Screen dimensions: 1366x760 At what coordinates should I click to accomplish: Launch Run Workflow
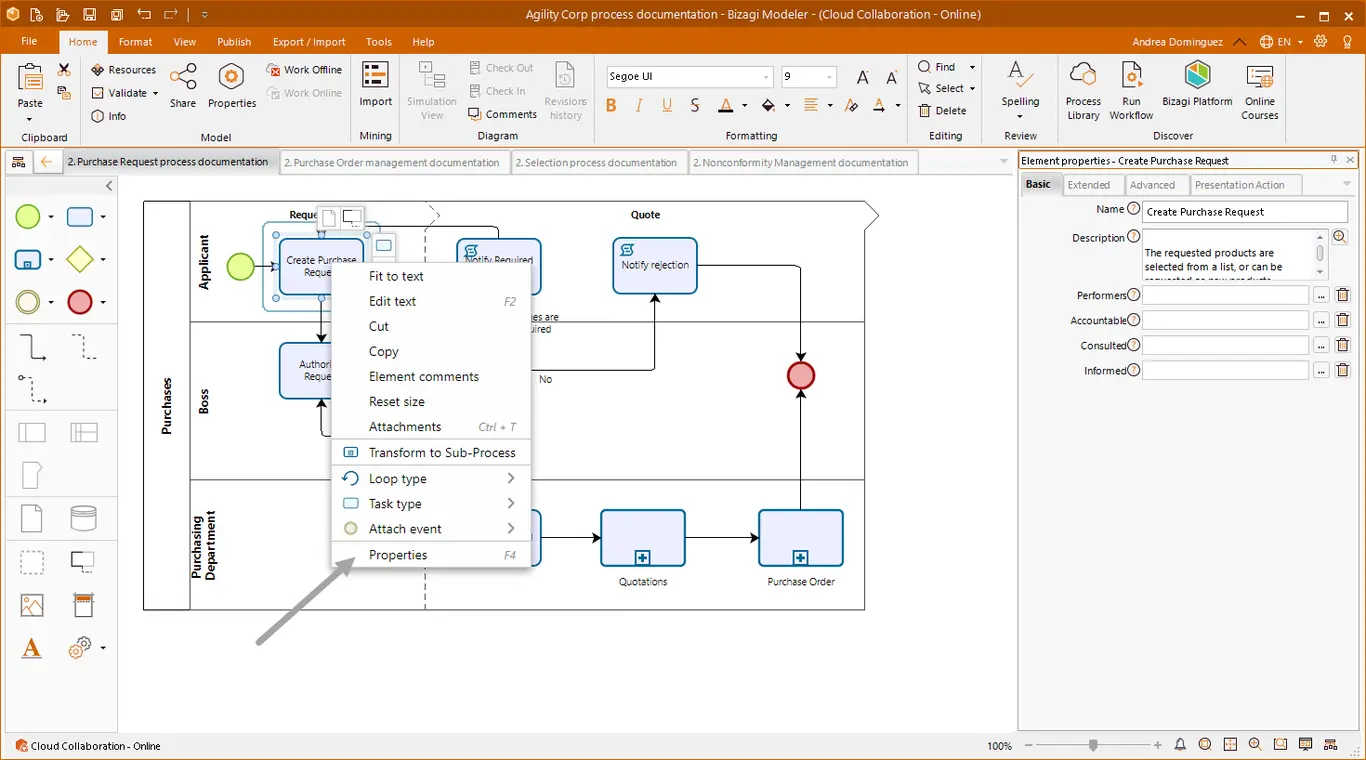(x=1131, y=91)
